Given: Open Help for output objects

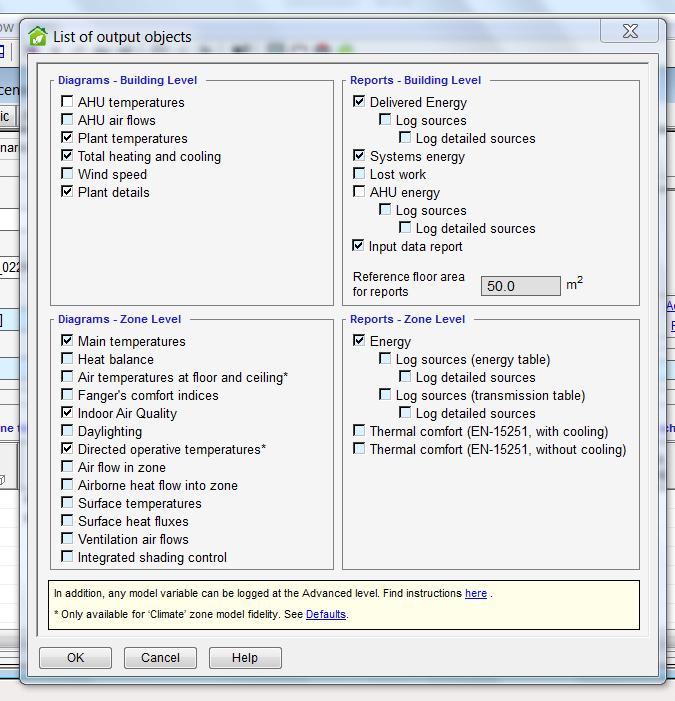Looking at the screenshot, I should pos(245,658).
